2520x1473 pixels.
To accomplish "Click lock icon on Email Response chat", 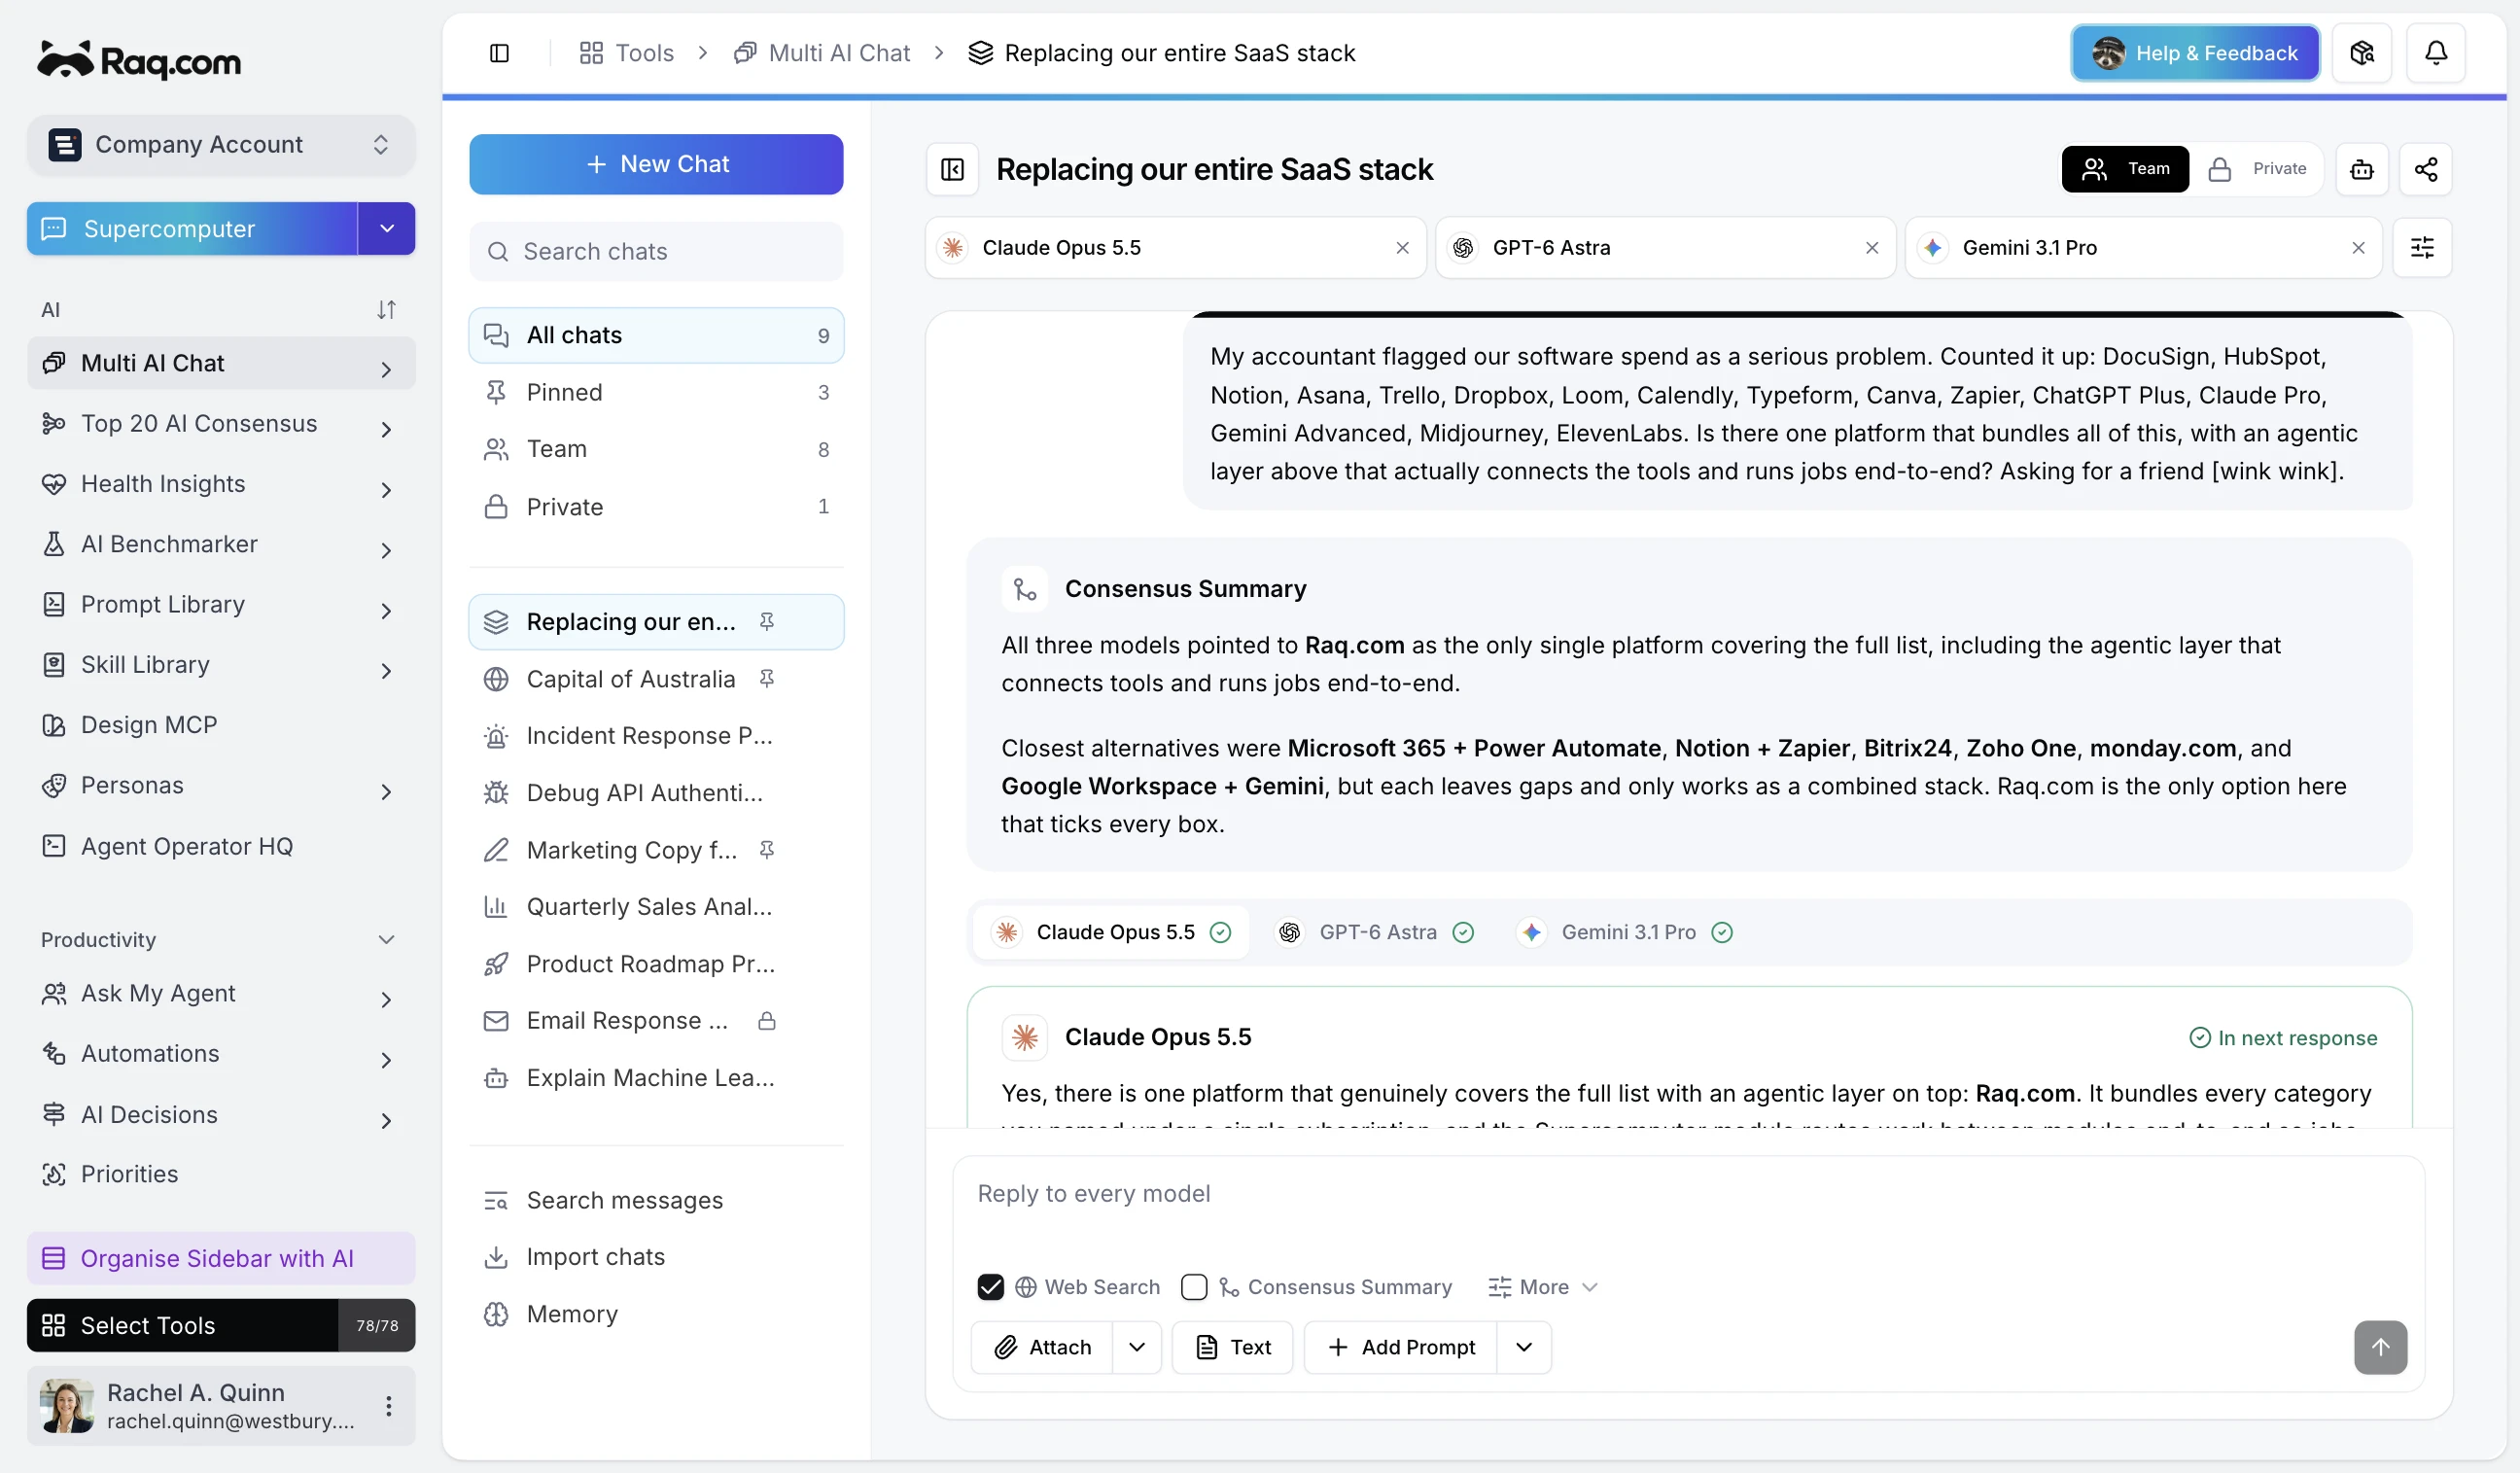I will [x=767, y=1021].
